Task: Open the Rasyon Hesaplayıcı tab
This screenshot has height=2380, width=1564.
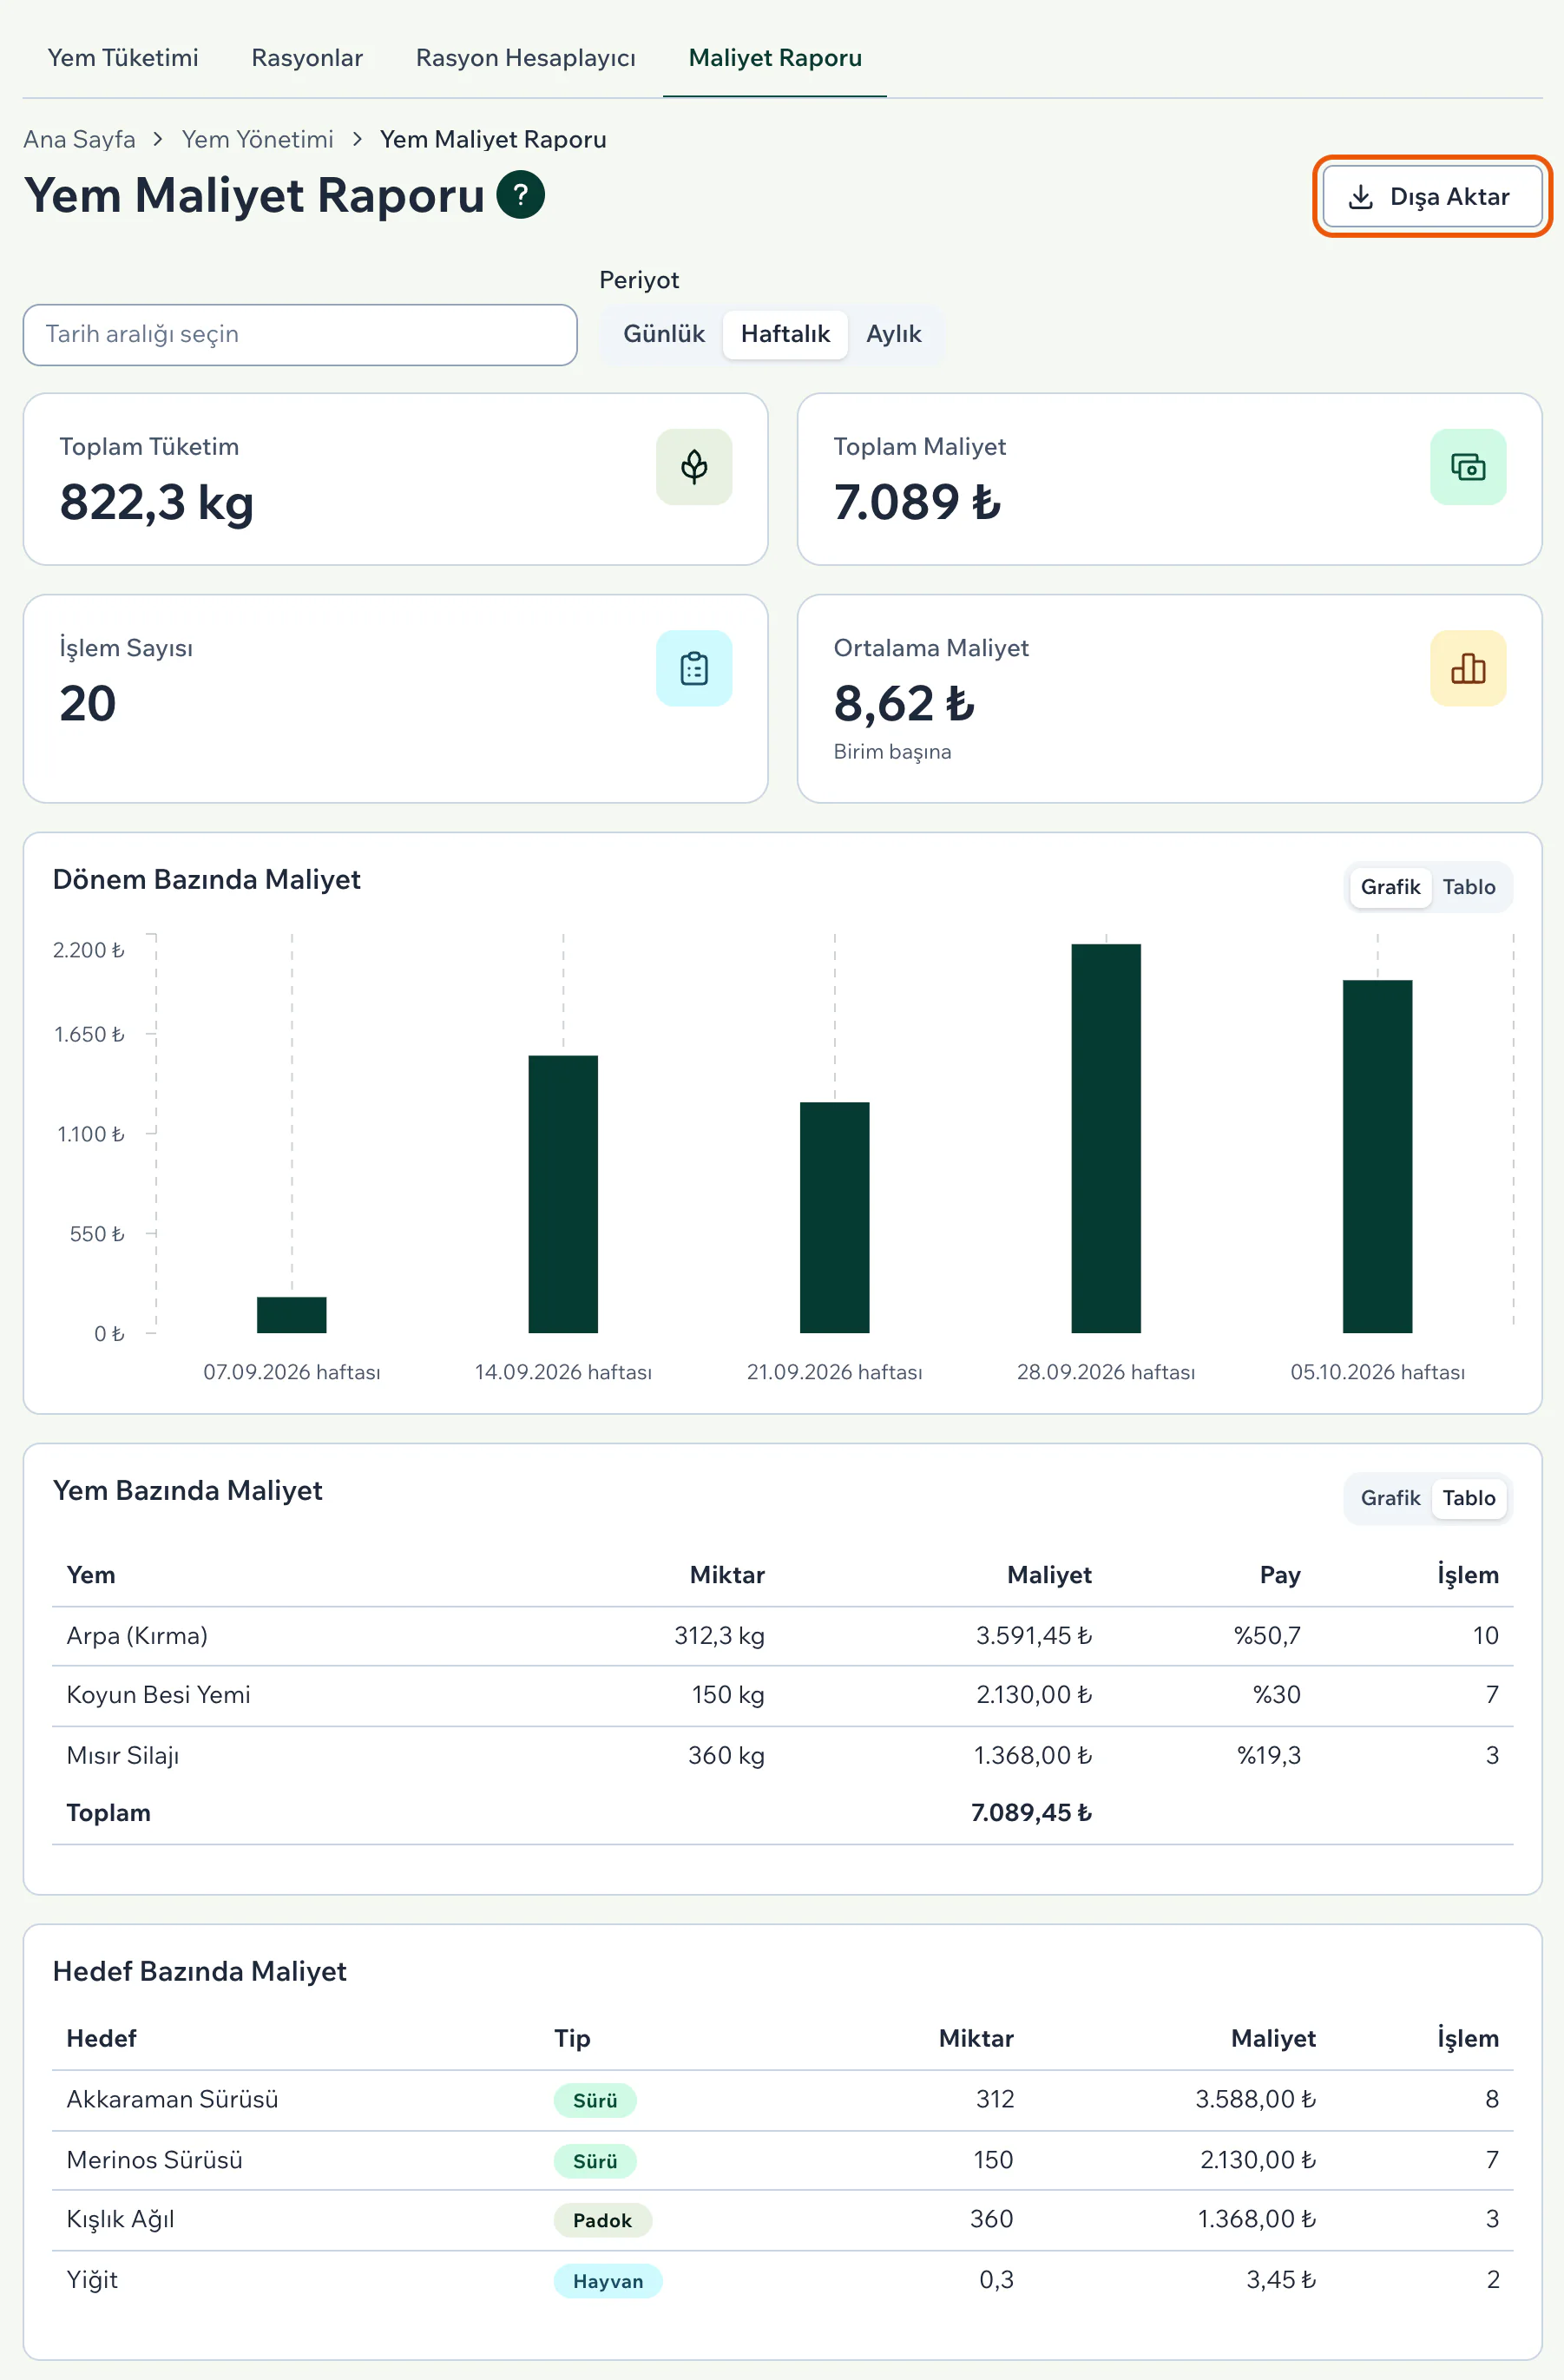Action: (x=525, y=58)
